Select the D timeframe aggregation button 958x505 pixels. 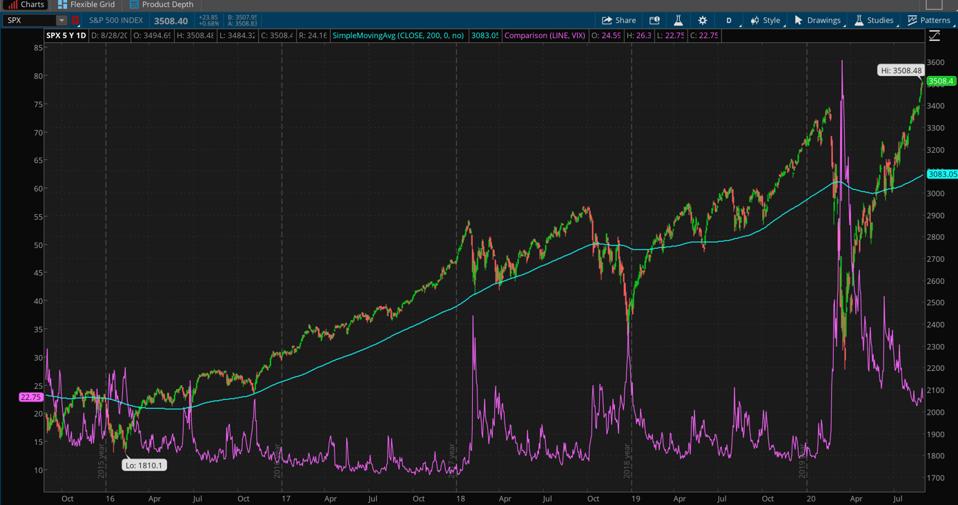(x=729, y=20)
